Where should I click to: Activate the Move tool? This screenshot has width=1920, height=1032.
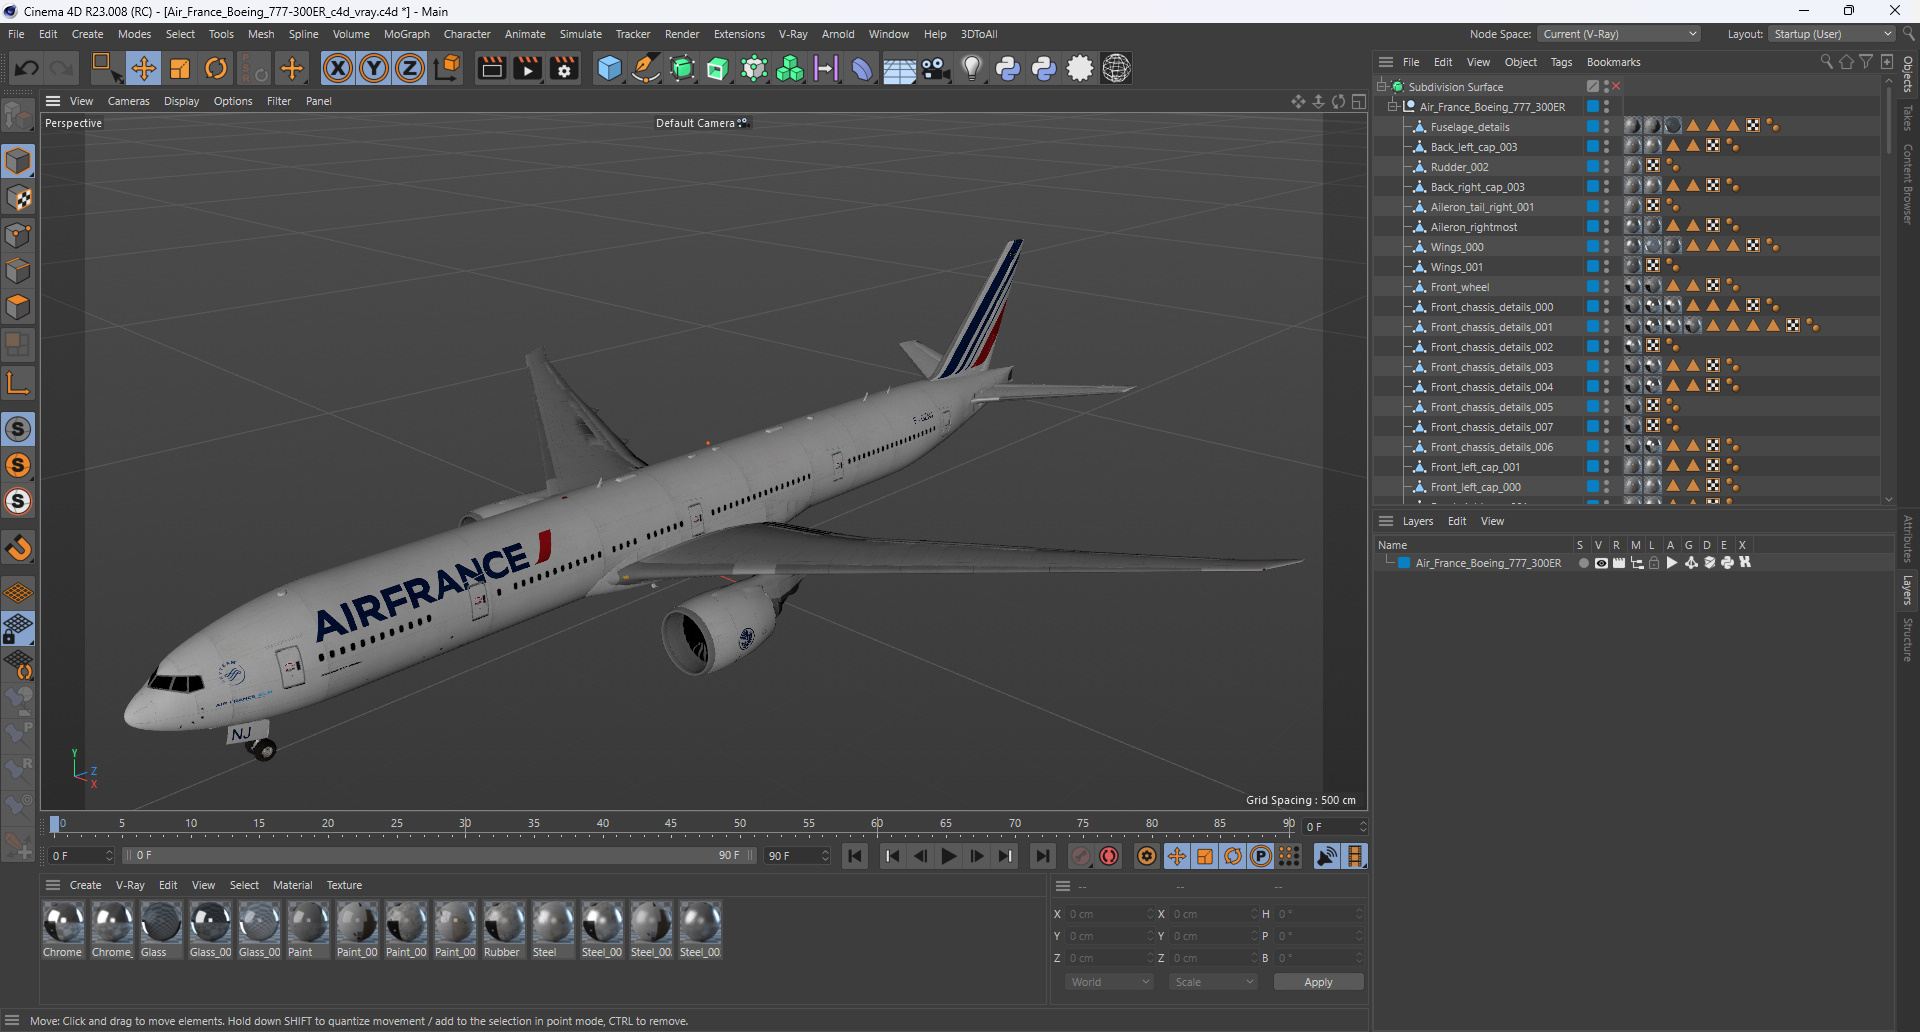144,68
